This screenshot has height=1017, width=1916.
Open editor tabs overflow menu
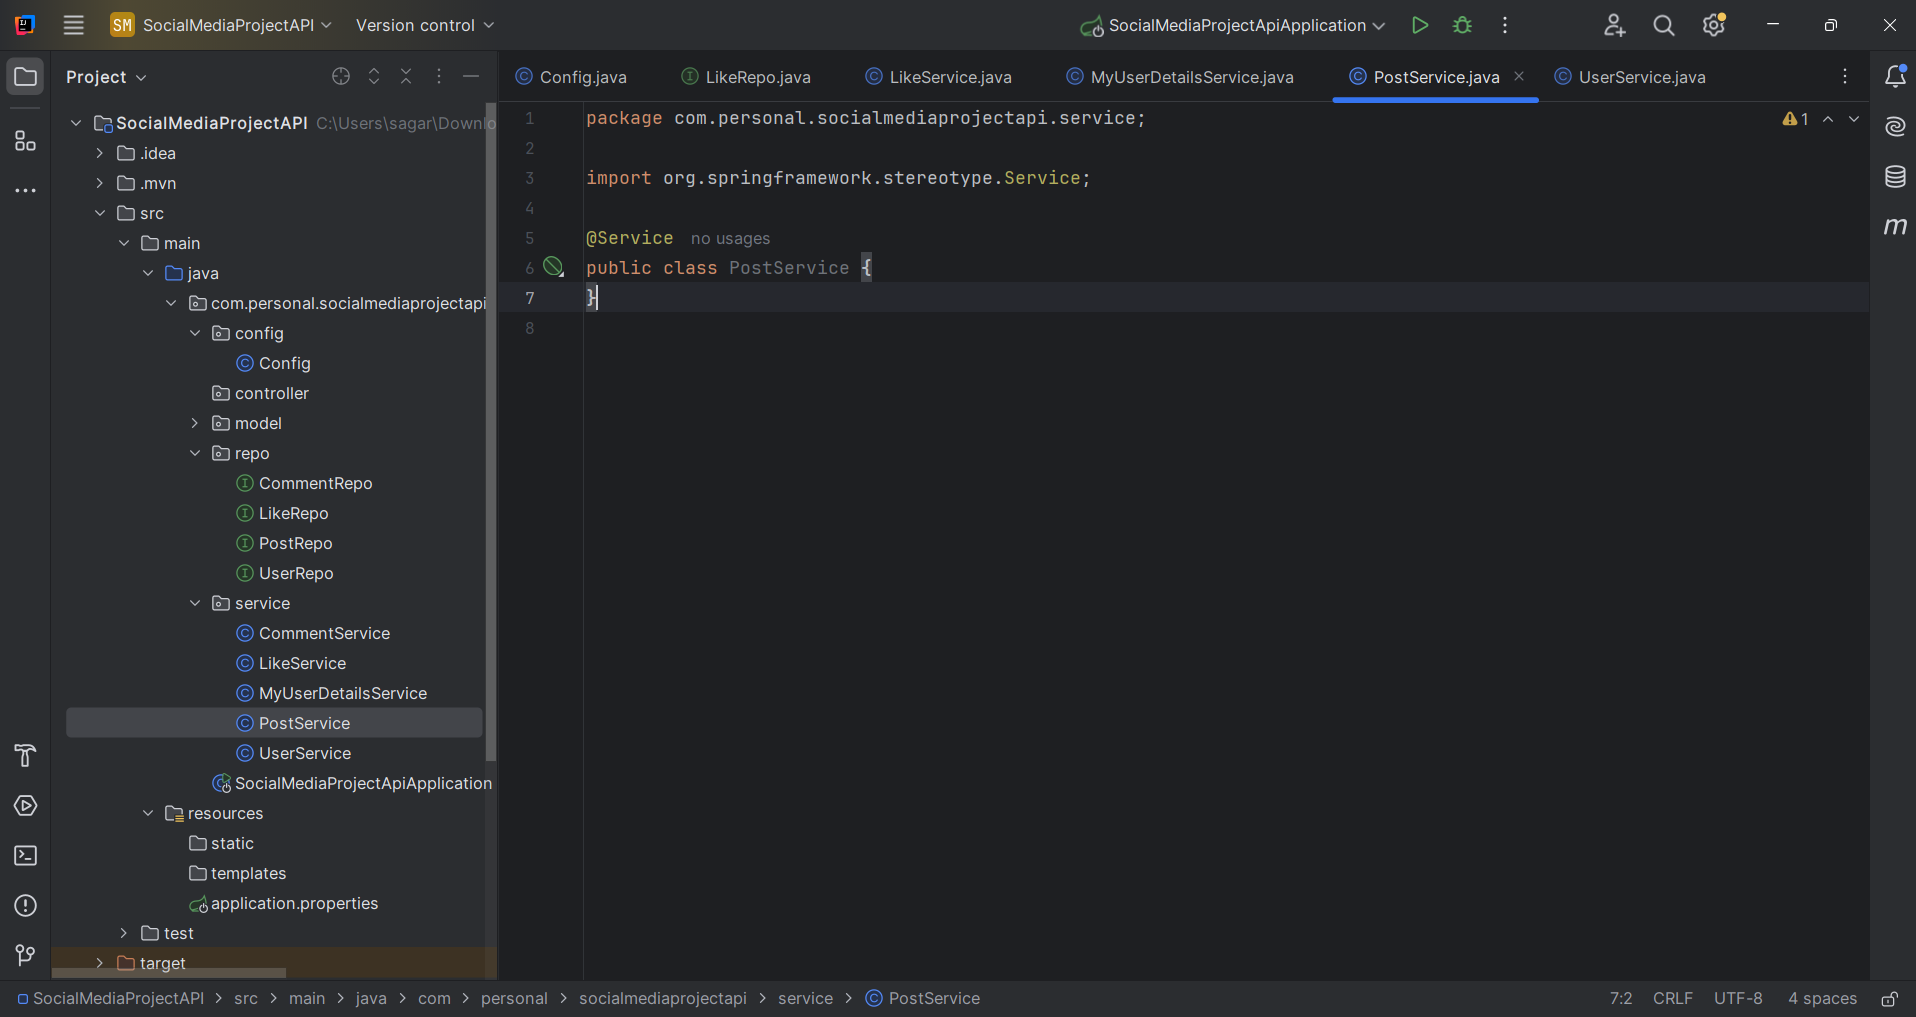point(1845,77)
